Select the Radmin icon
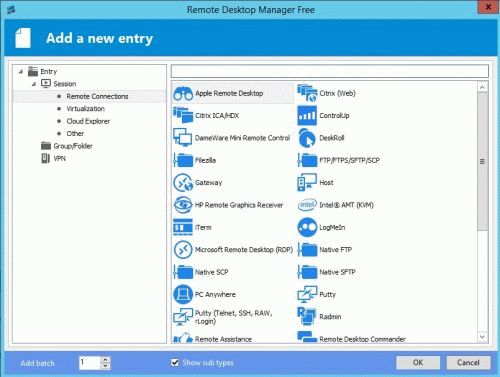The image size is (500, 377). coord(307,316)
